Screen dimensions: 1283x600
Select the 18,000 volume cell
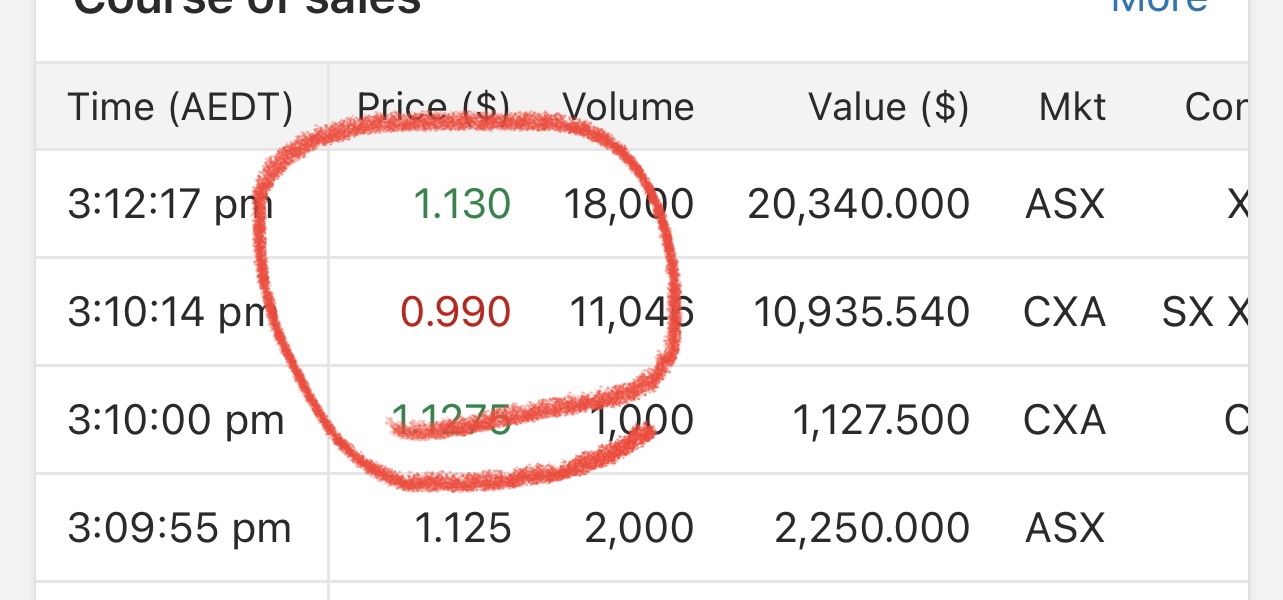point(628,205)
